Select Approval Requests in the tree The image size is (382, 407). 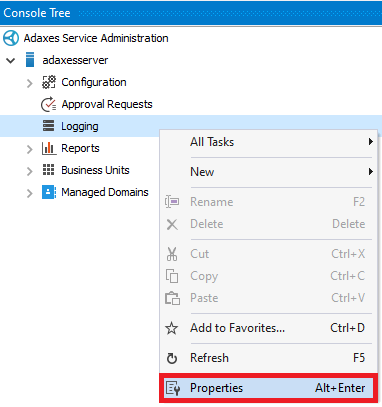point(107,104)
